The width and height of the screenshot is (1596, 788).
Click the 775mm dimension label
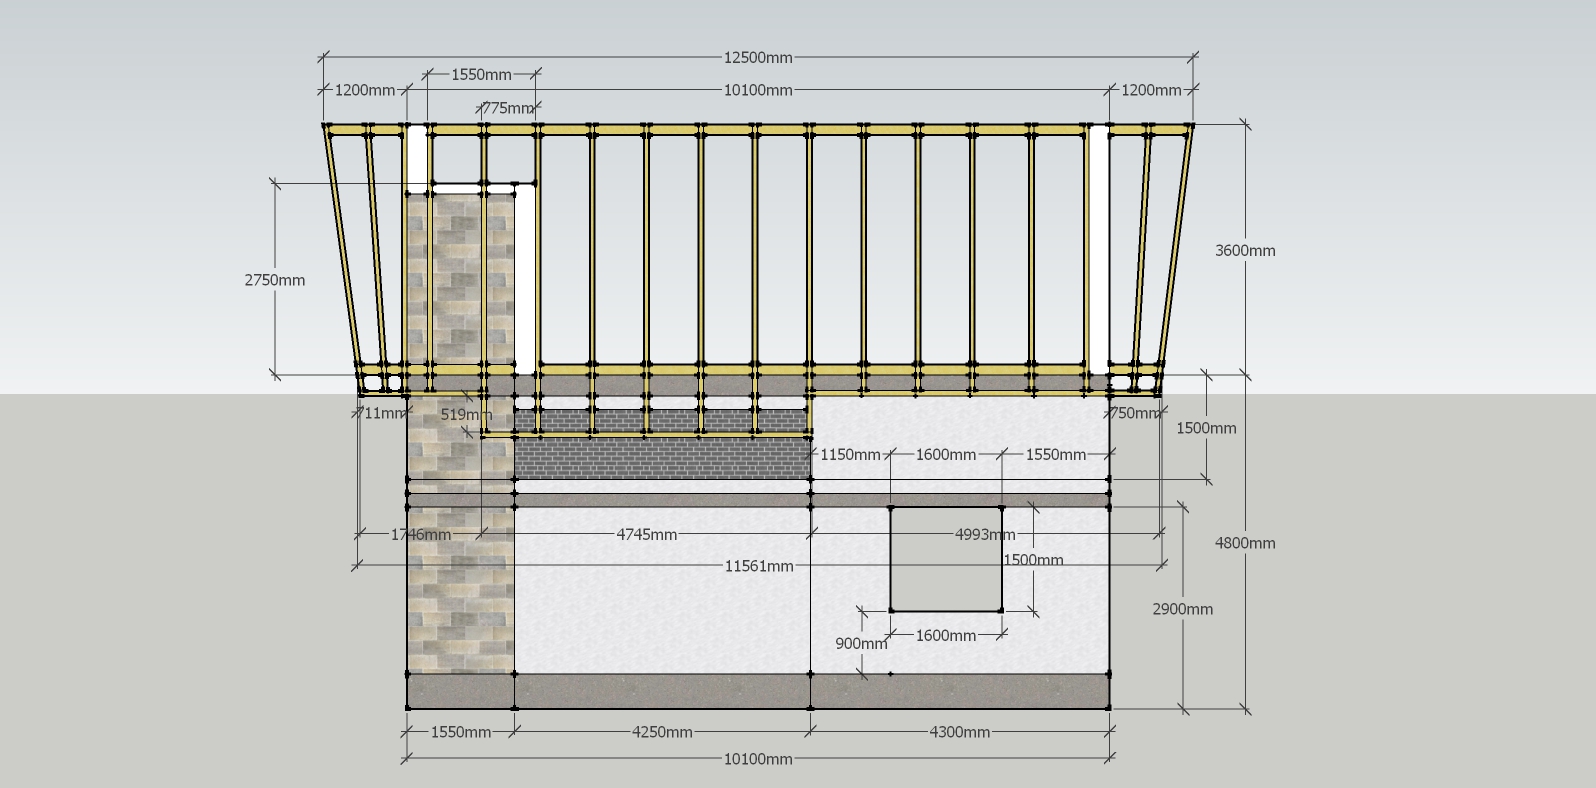(509, 108)
